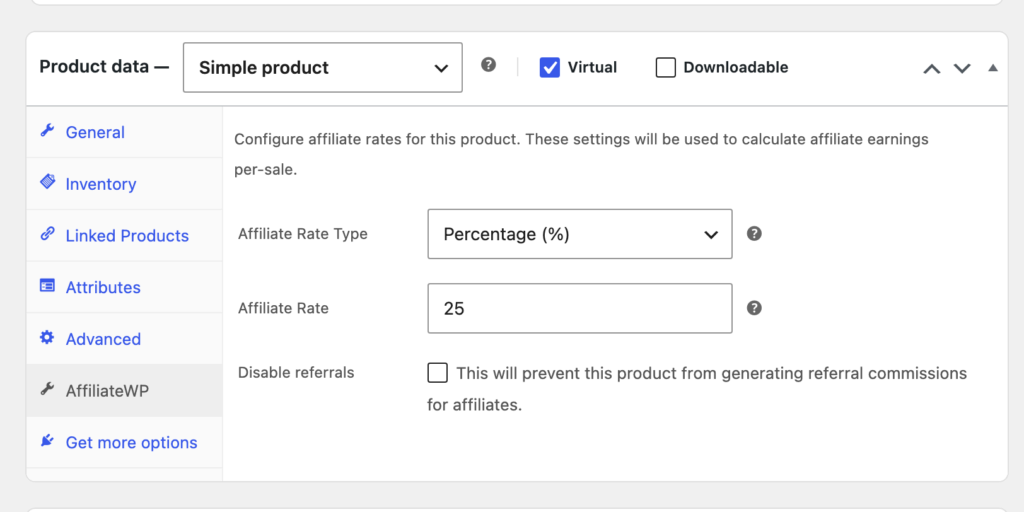Collapse the Product data panel
This screenshot has height=512, width=1024.
(x=993, y=67)
